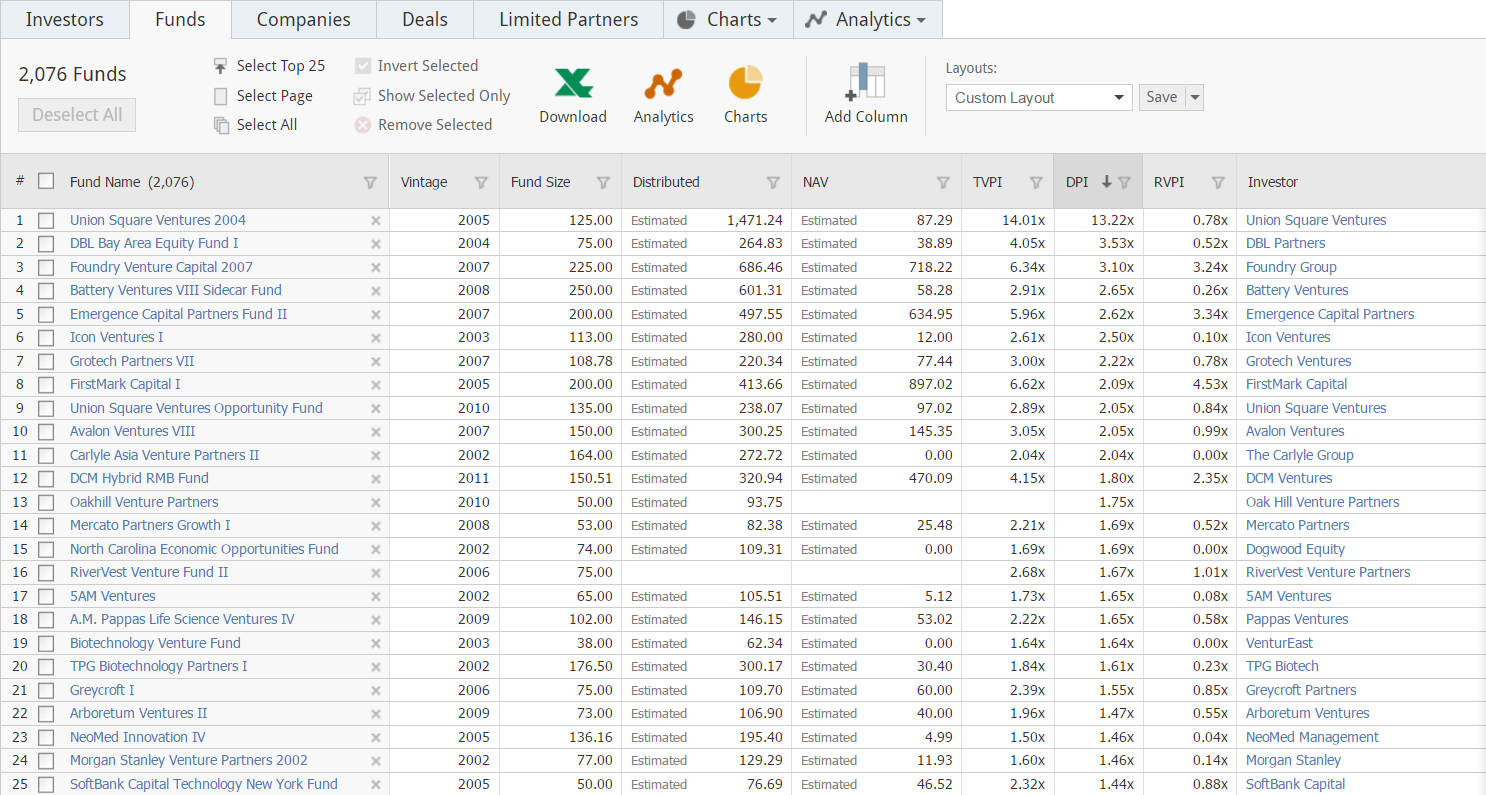
Task: Open Carlyle Asia Venture Partners II link
Action: point(164,455)
